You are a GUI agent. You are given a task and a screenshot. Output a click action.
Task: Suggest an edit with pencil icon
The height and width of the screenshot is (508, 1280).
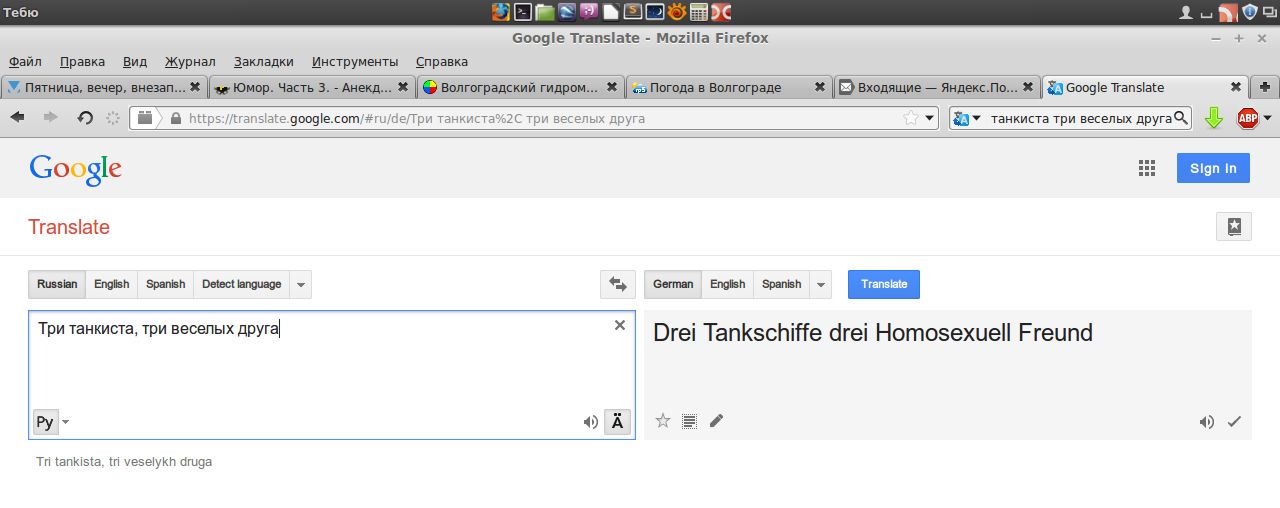[x=716, y=421]
